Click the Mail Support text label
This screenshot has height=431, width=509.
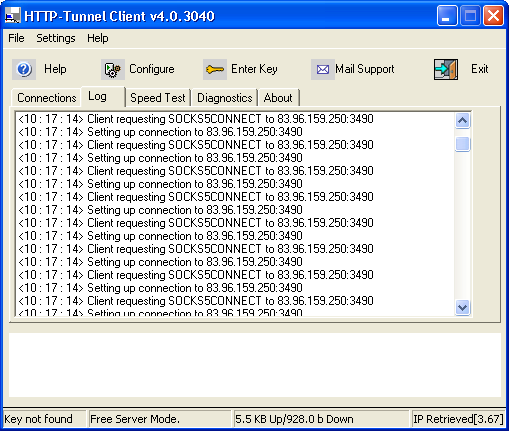coord(365,69)
